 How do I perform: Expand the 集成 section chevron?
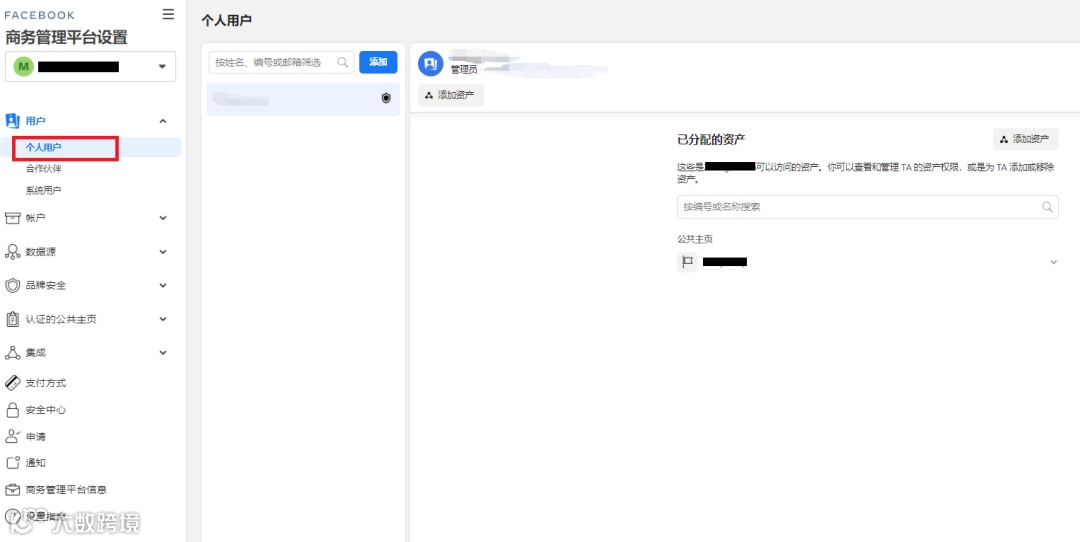tap(163, 353)
